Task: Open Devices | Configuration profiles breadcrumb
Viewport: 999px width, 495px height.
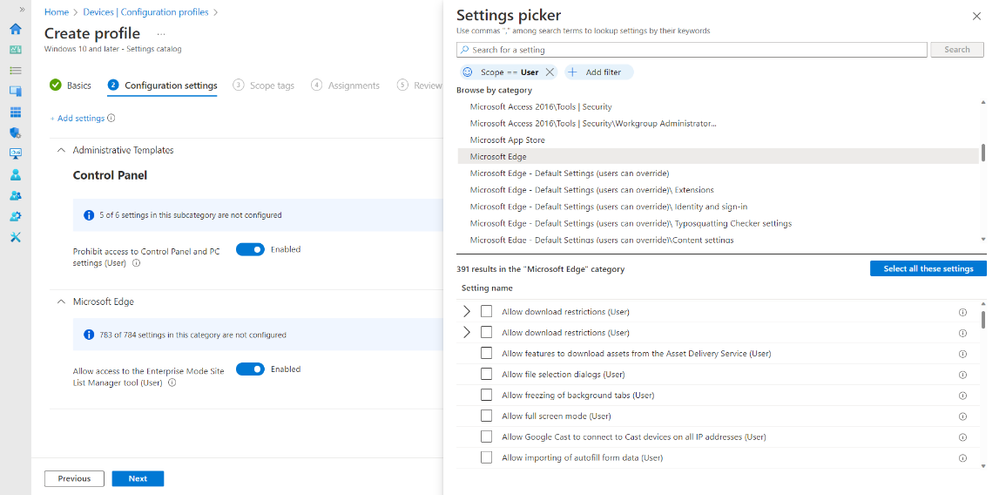Action: pyautogui.click(x=144, y=12)
